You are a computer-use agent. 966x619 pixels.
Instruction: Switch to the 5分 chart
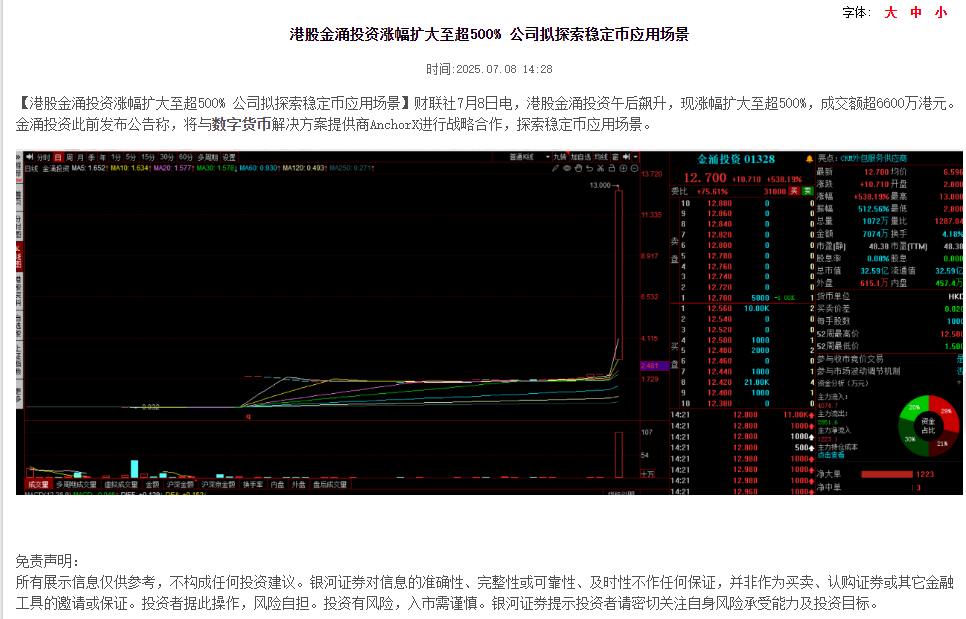[x=131, y=157]
